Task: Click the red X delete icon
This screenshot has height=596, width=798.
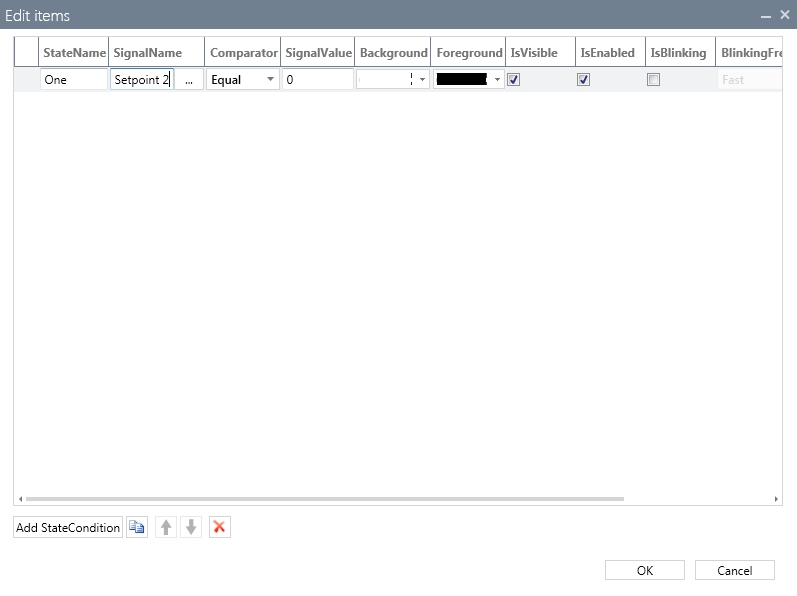Action: pyautogui.click(x=220, y=527)
